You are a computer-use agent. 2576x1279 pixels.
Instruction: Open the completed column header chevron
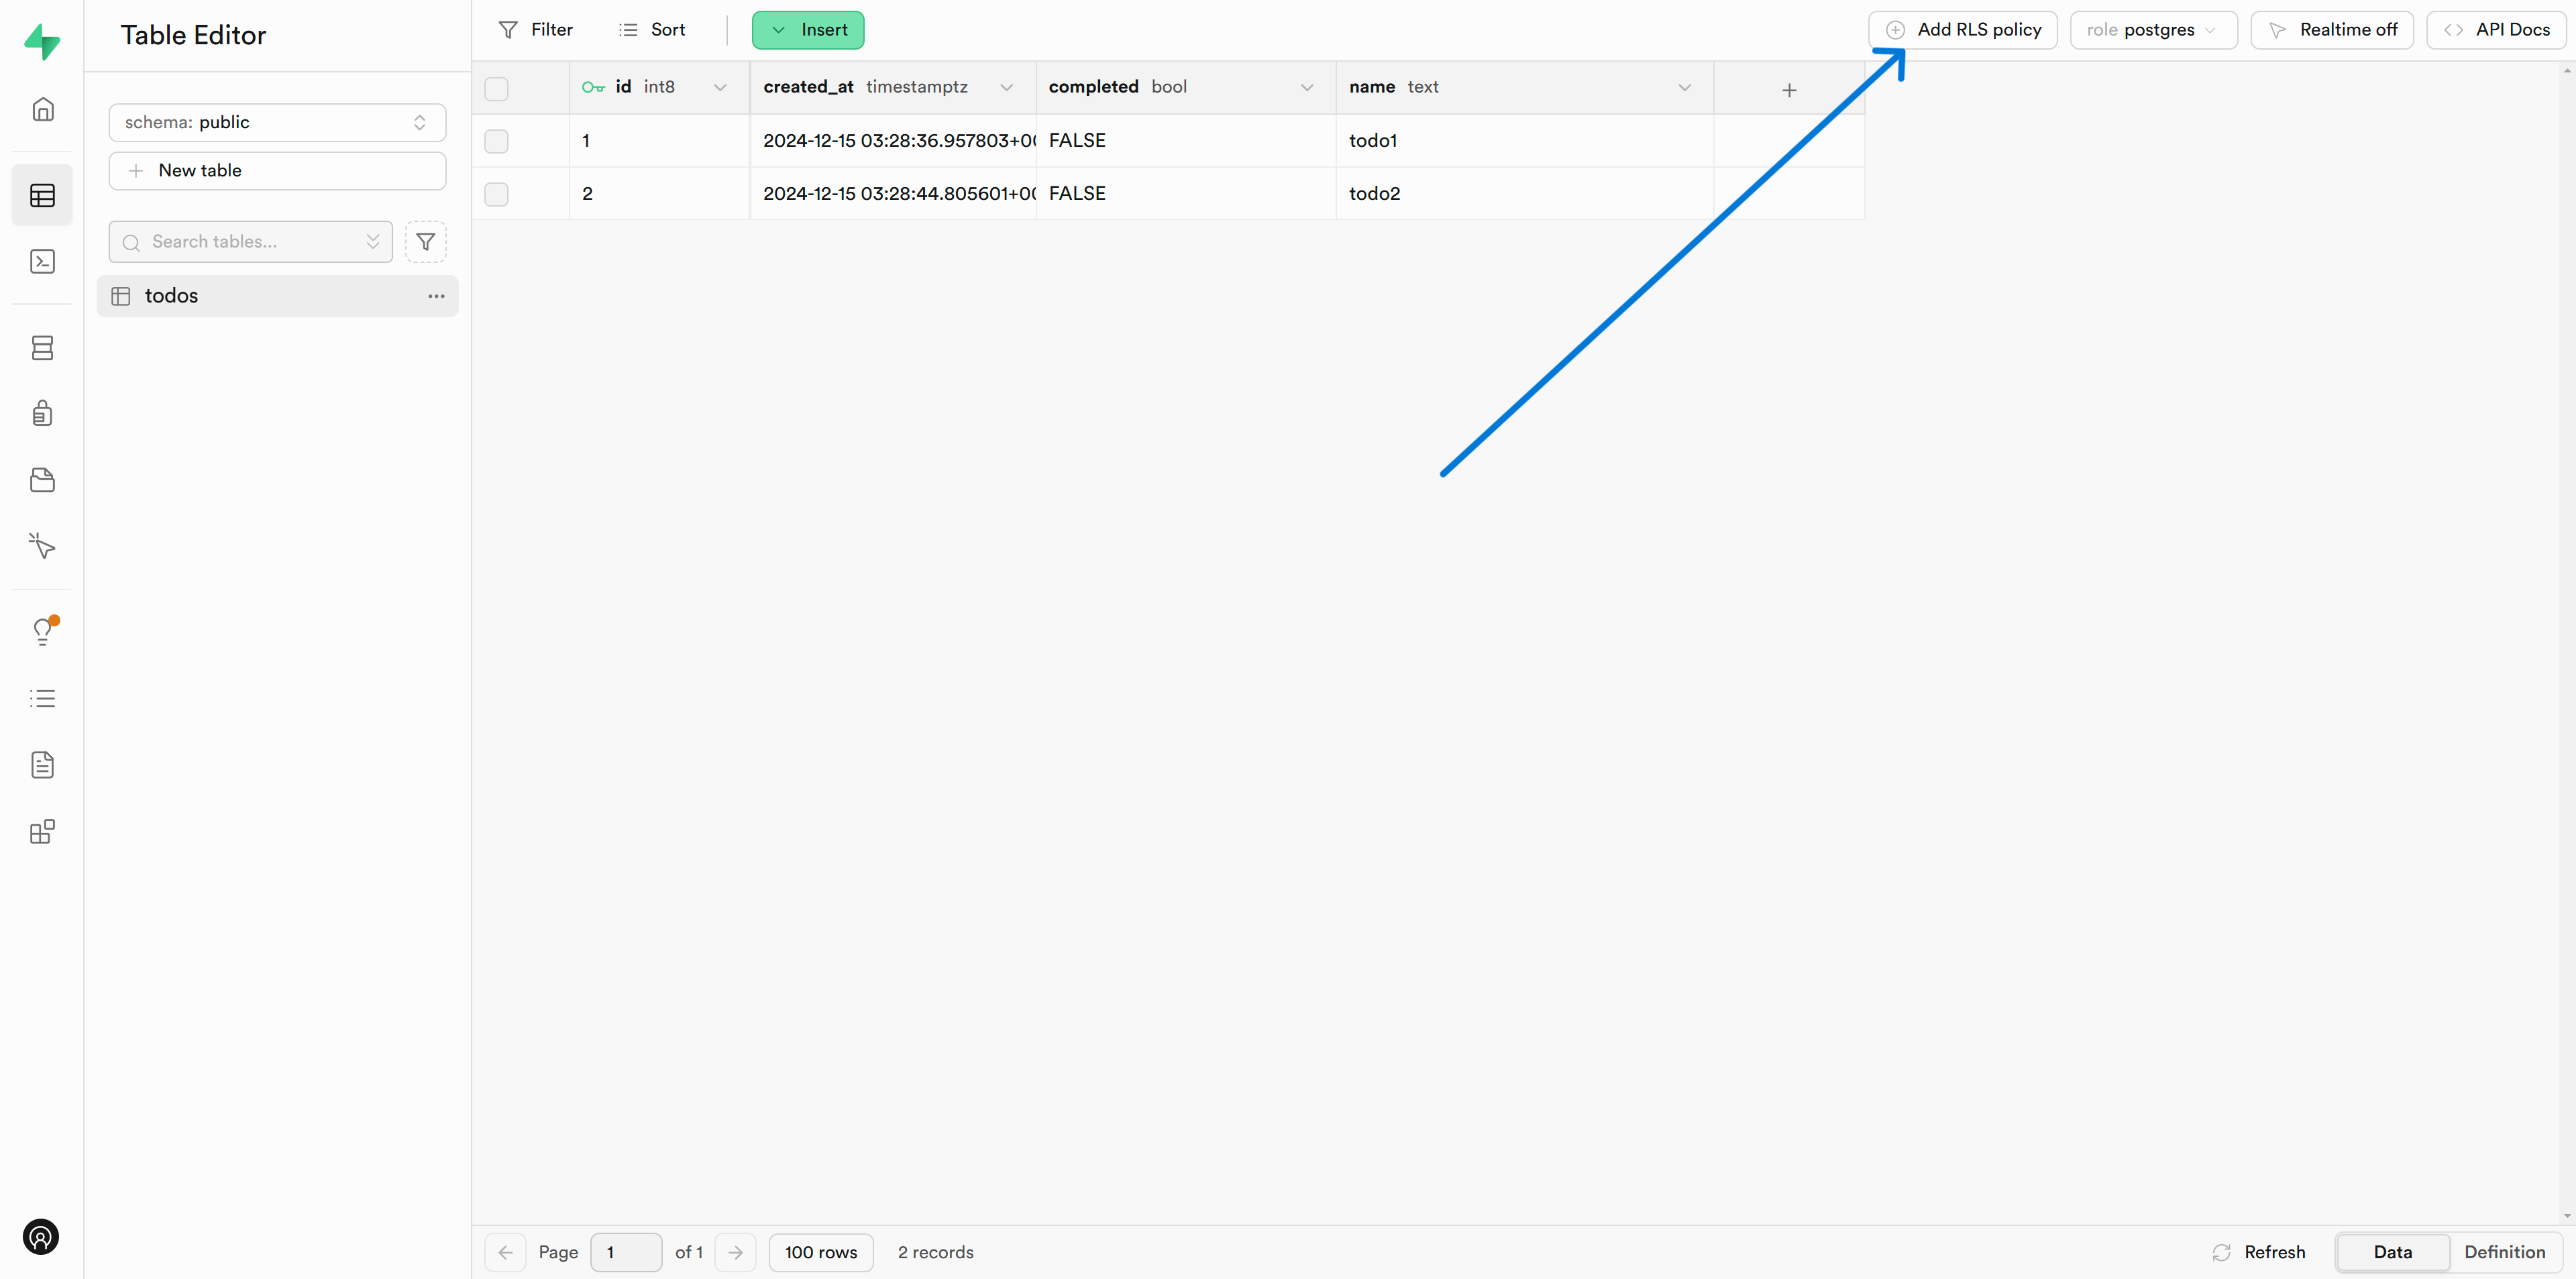[1306, 88]
